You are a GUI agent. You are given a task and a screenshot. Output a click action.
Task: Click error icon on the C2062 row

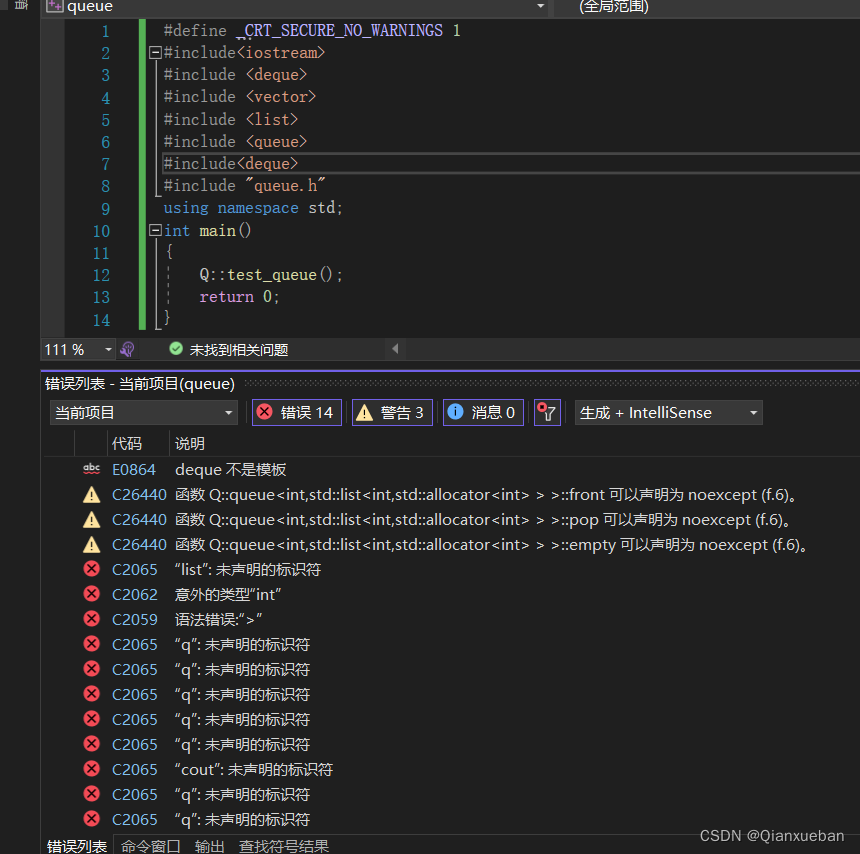click(92, 594)
